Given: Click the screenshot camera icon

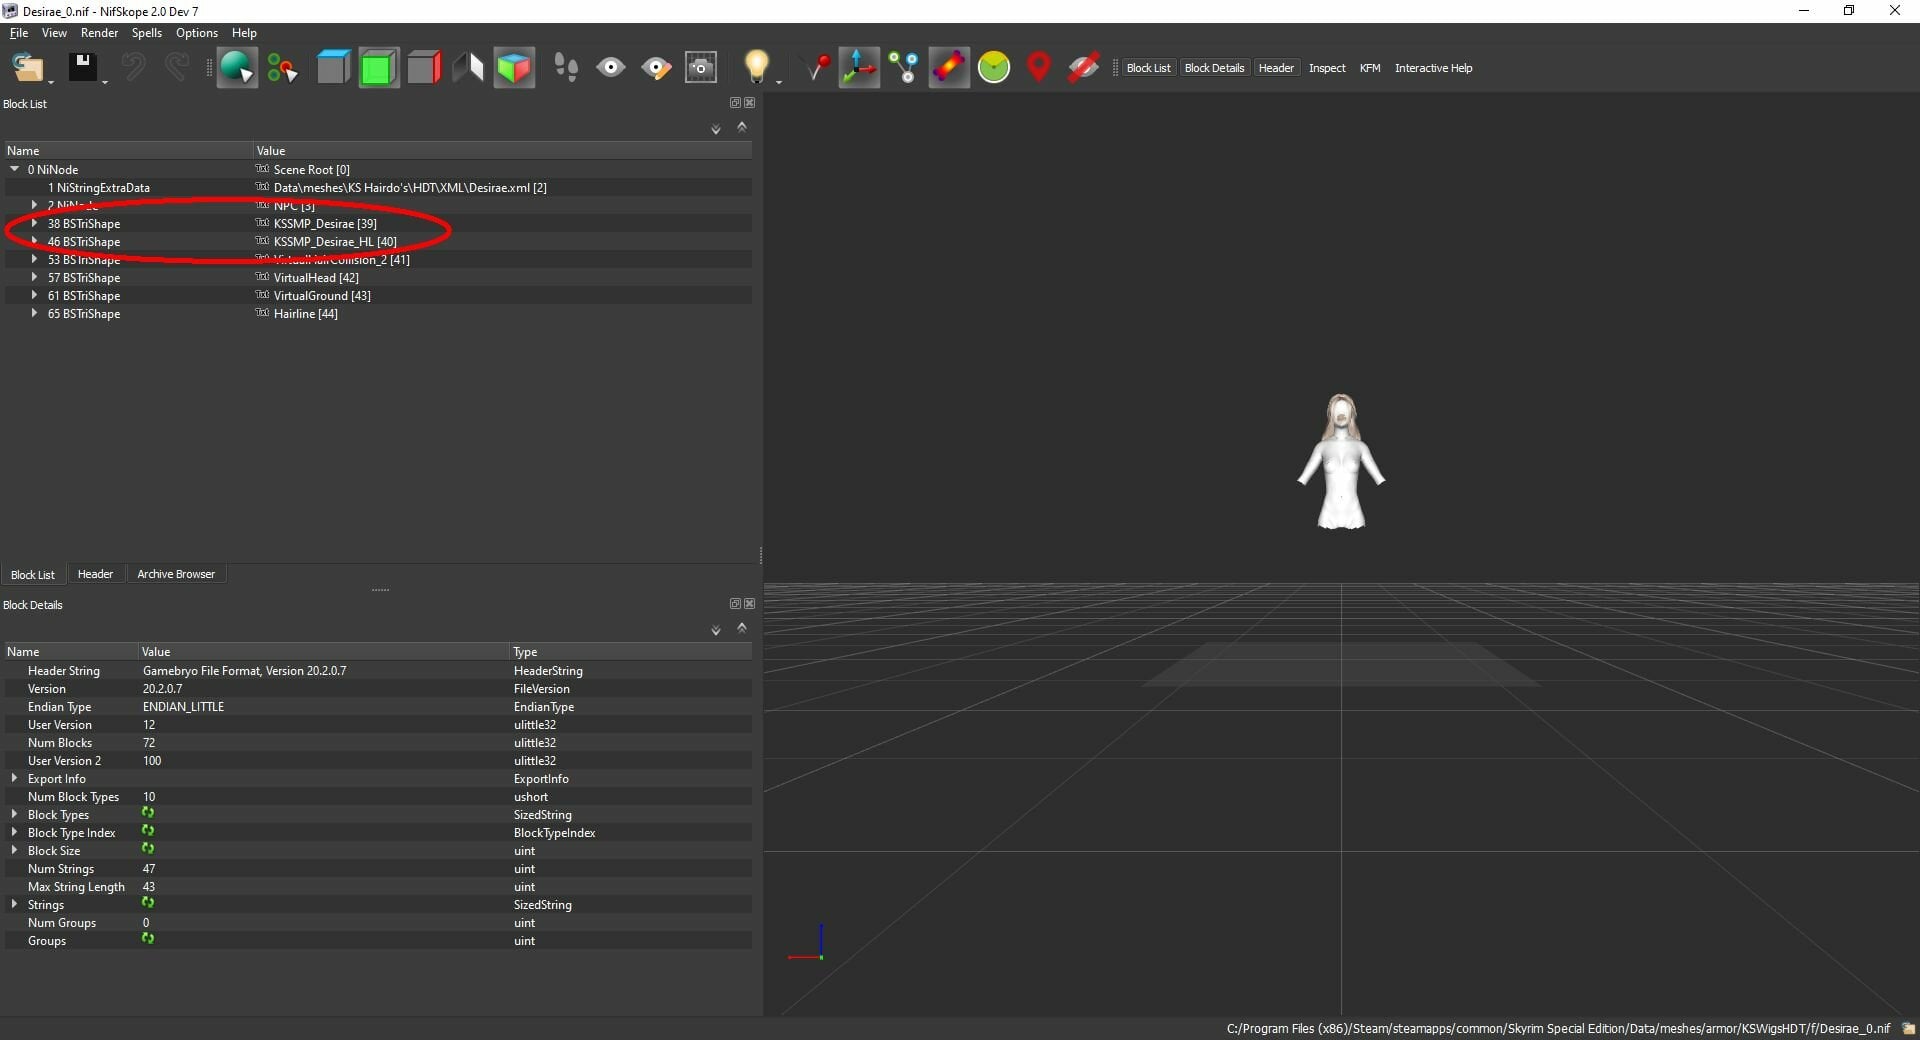Looking at the screenshot, I should coord(701,68).
